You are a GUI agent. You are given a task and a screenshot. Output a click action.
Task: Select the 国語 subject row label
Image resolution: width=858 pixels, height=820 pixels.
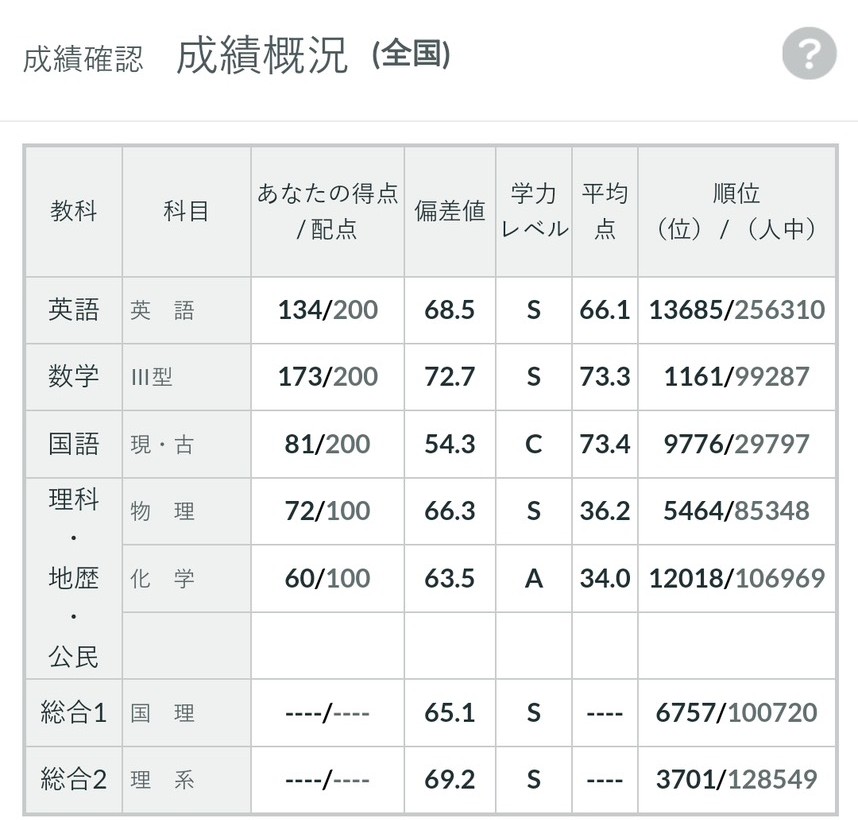pyautogui.click(x=74, y=444)
